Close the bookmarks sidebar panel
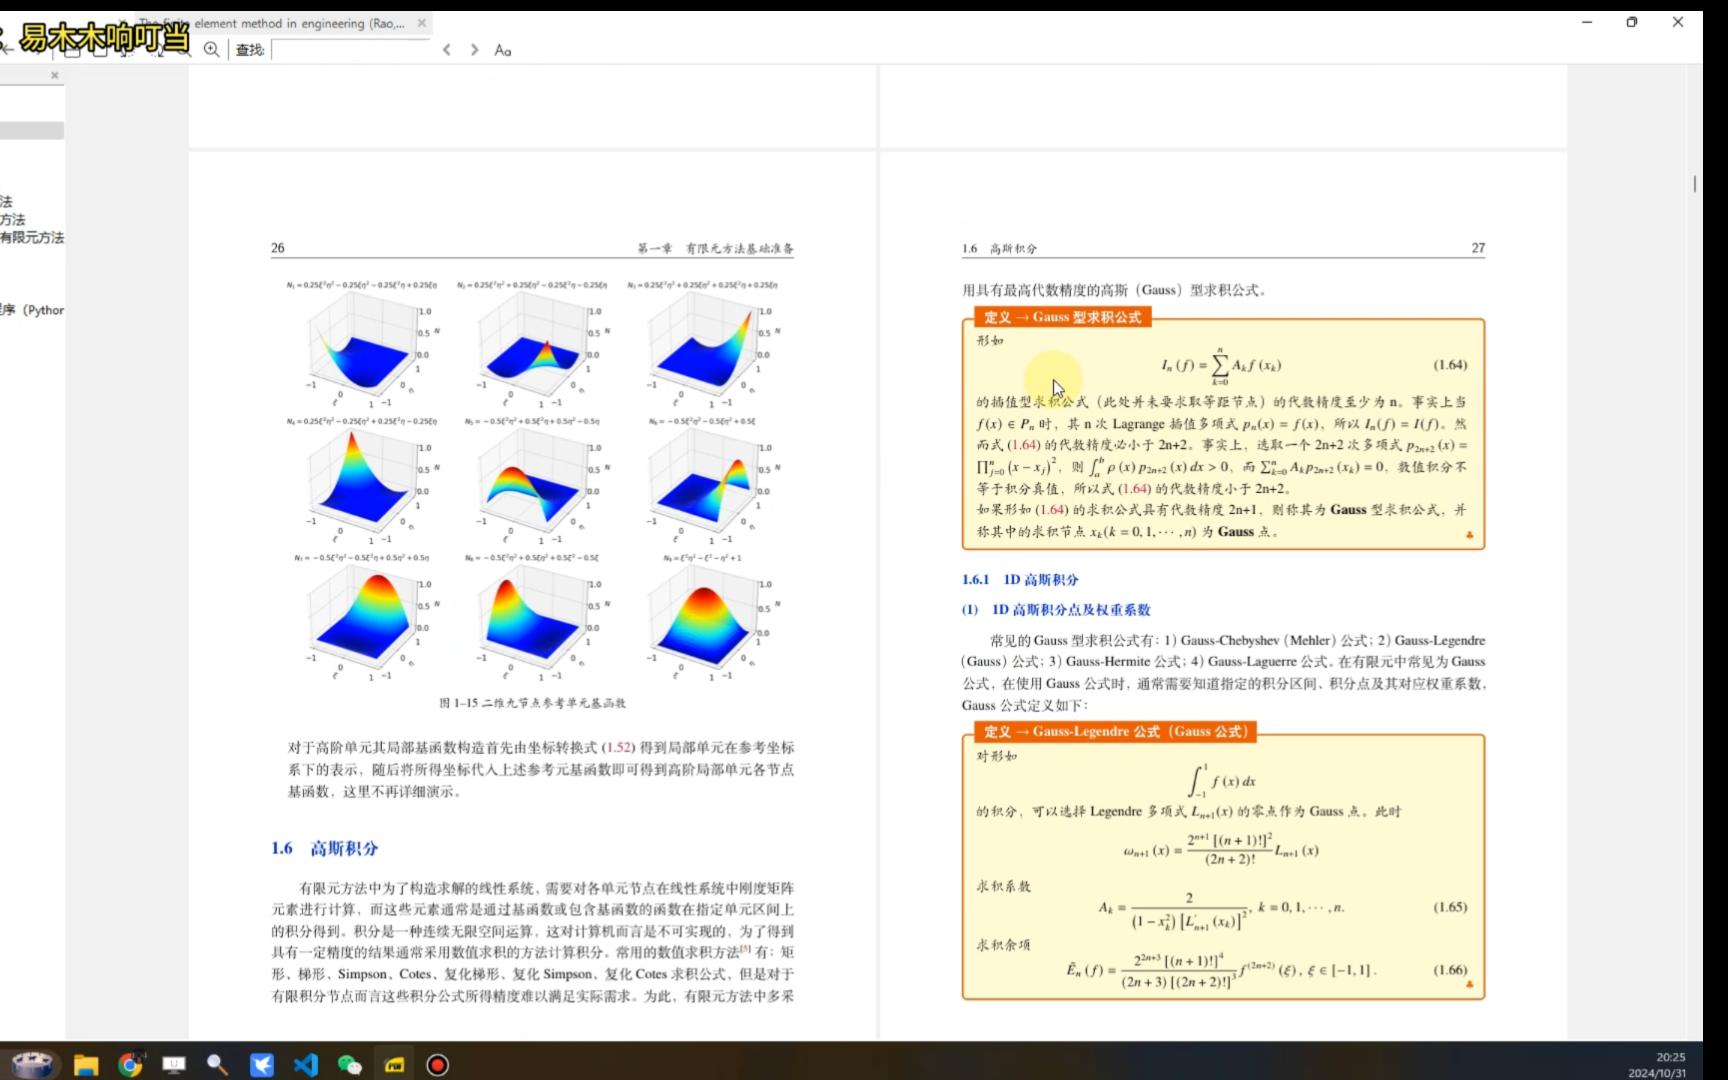This screenshot has width=1728, height=1080. tap(55, 75)
